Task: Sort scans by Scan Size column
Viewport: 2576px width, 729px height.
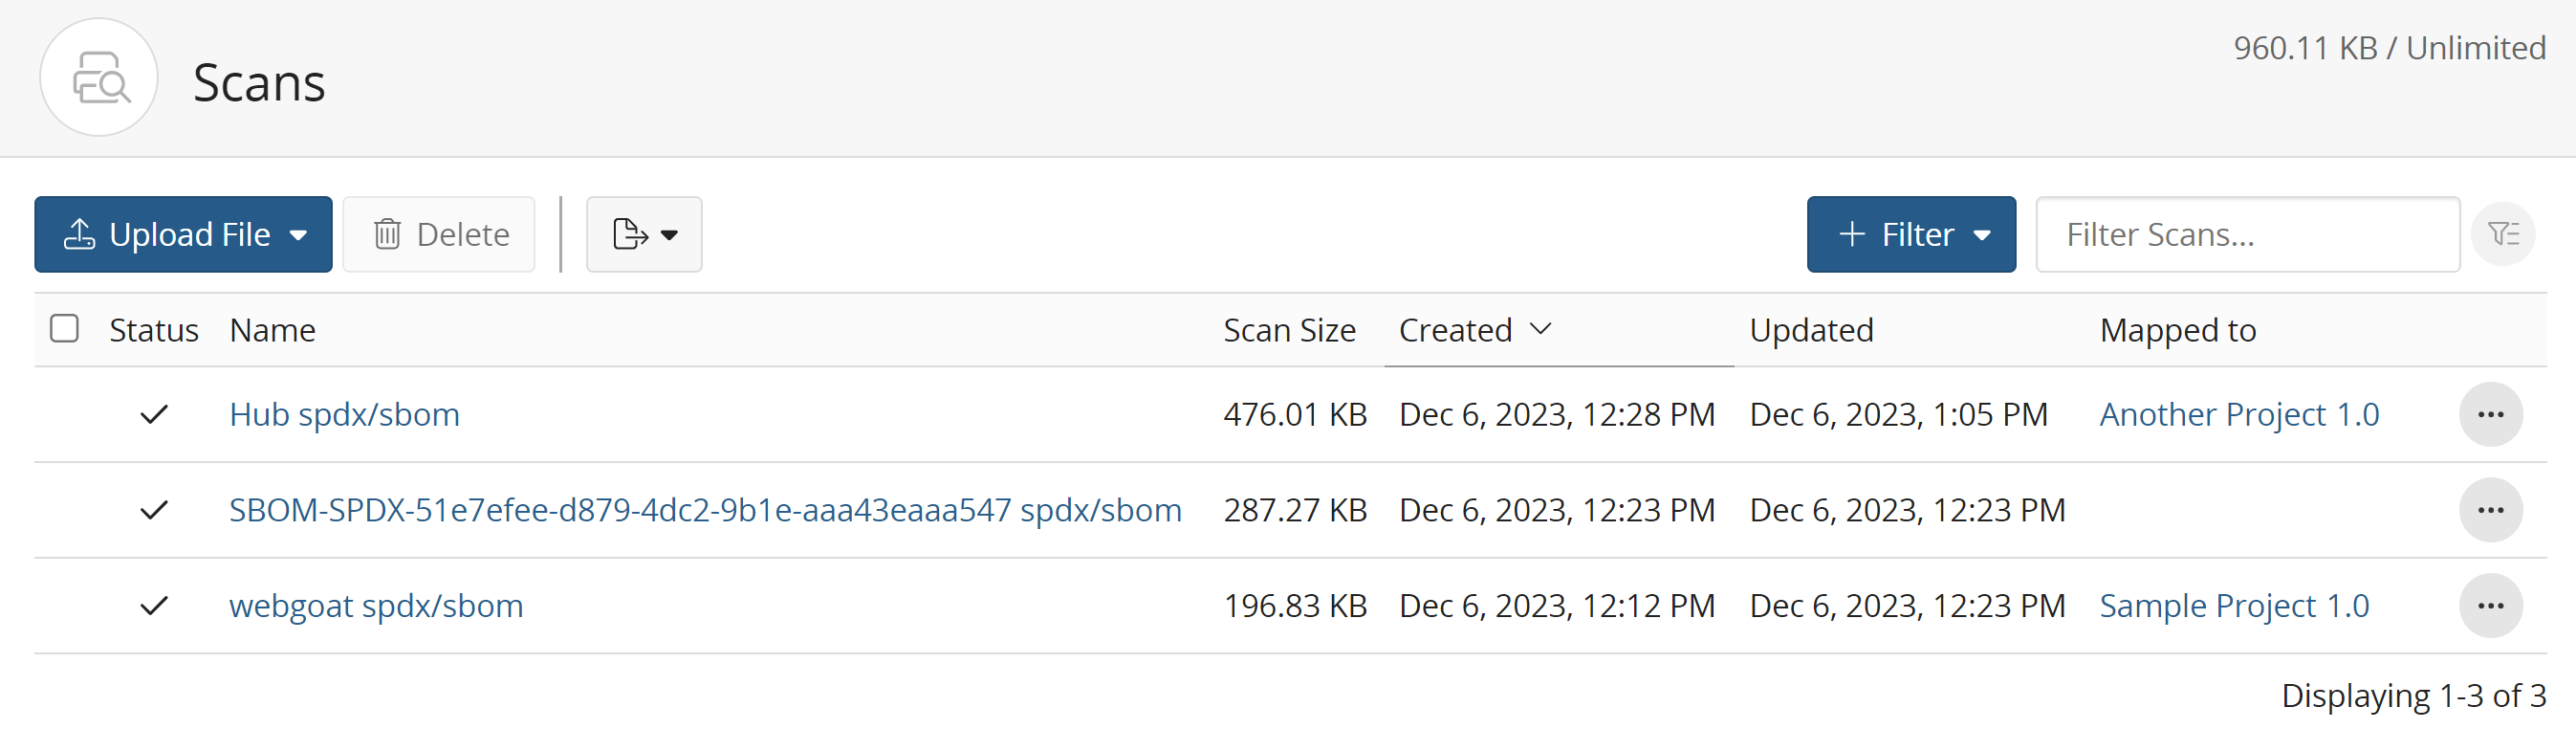Action: pos(1289,330)
